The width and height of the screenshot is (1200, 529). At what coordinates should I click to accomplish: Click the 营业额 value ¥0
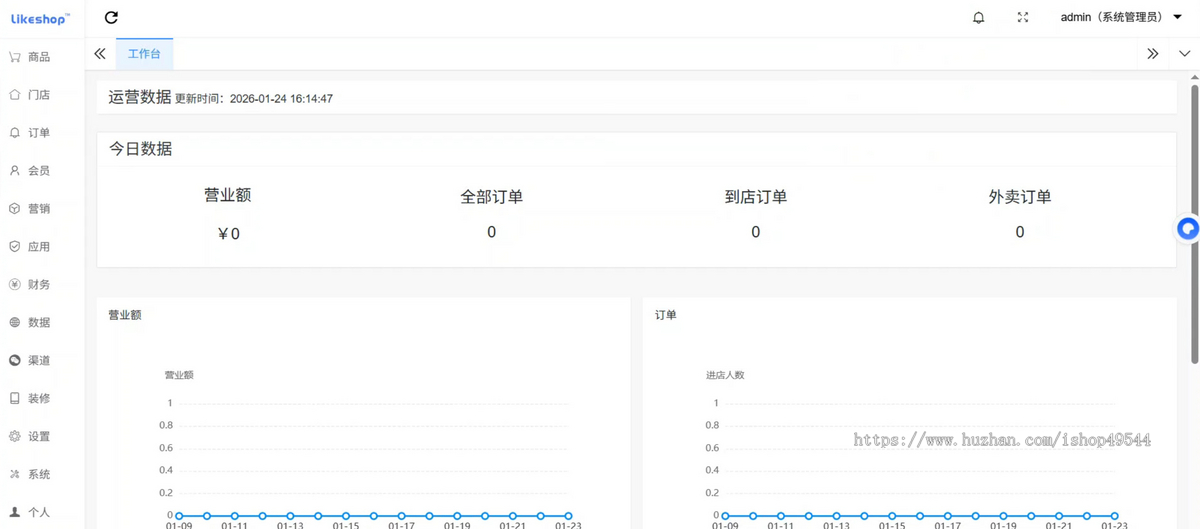pos(228,234)
